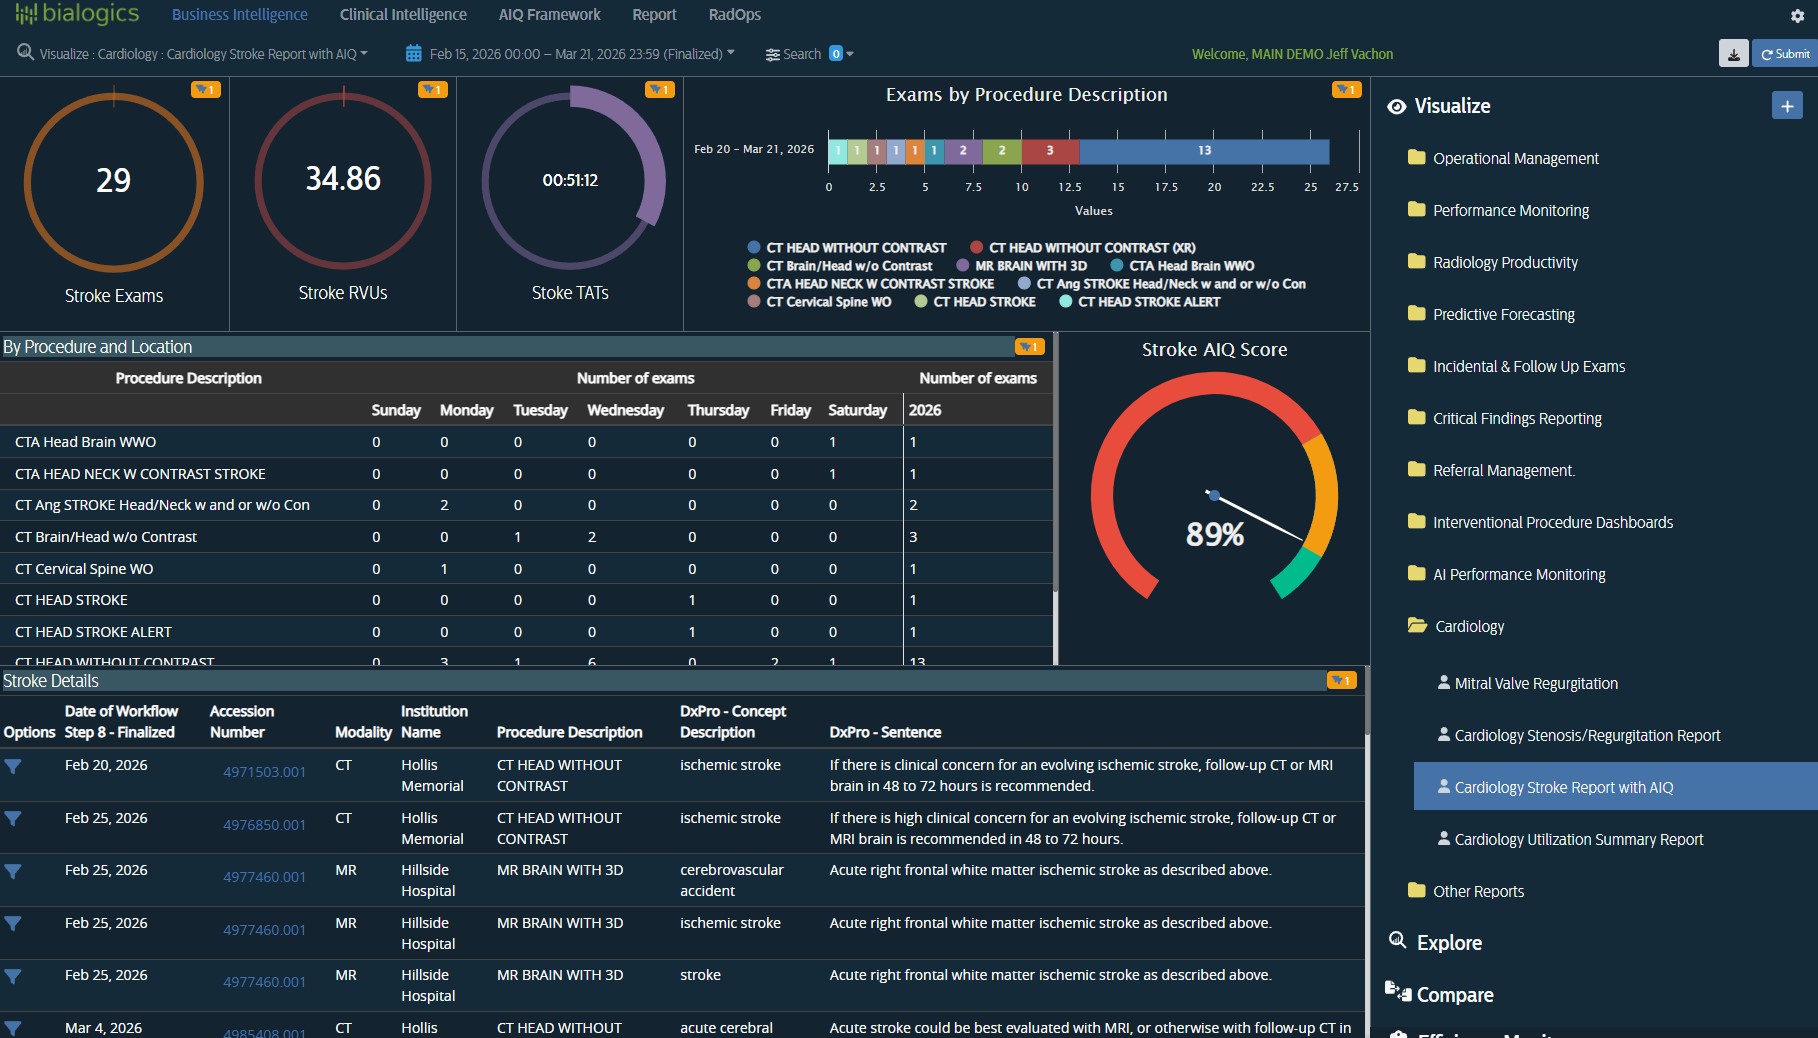Click the Submit button

pos(1785,54)
